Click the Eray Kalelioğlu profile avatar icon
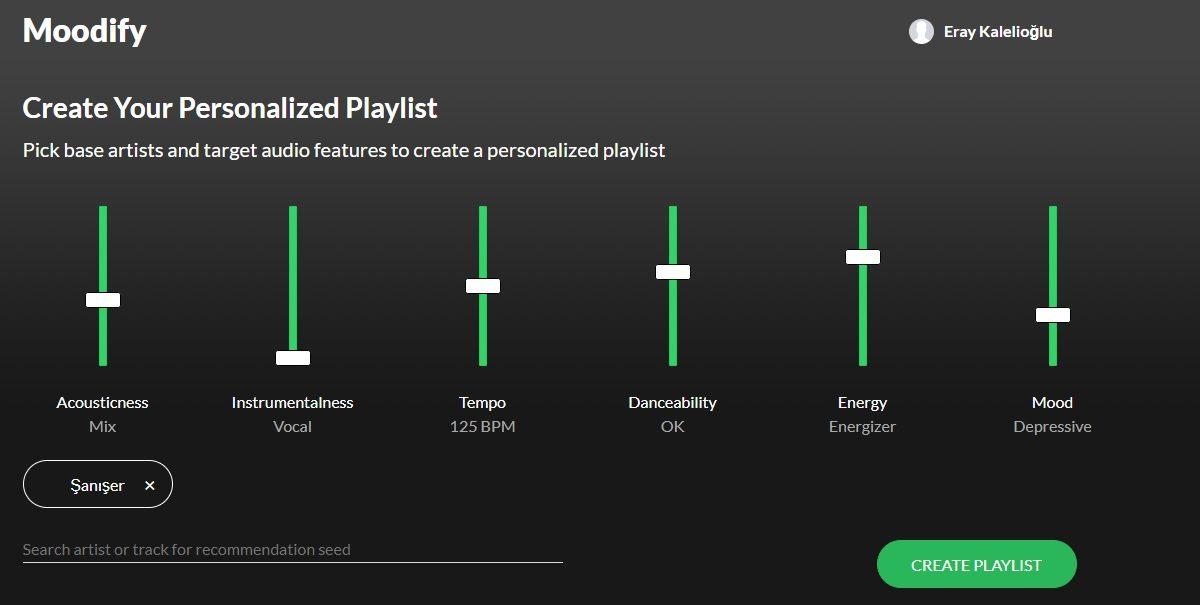The image size is (1200, 605). 920,31
